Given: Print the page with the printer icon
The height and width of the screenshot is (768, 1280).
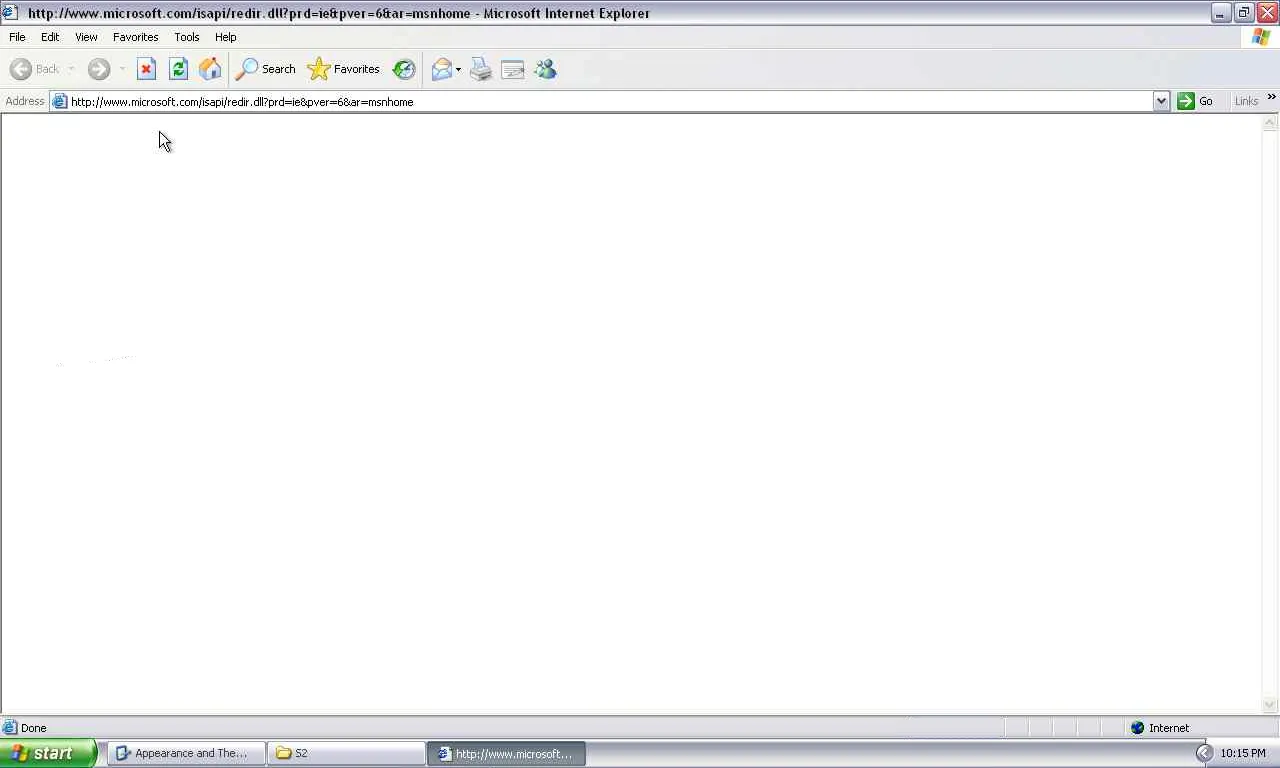Looking at the screenshot, I should pyautogui.click(x=481, y=69).
